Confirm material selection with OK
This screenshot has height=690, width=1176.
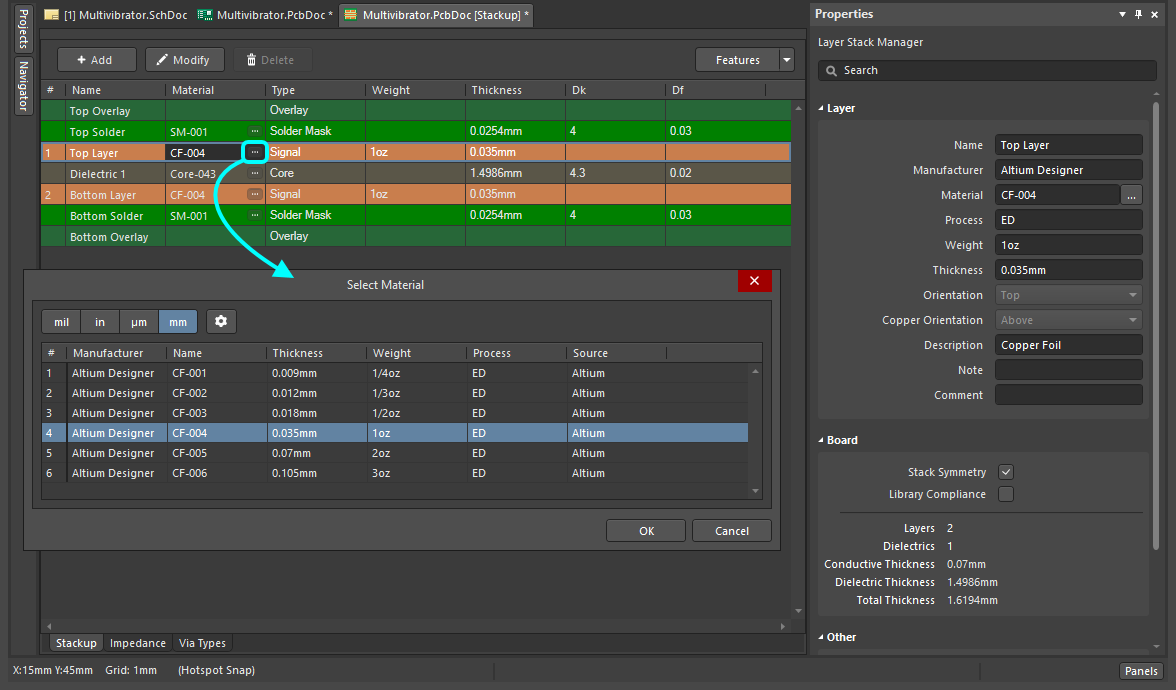646,531
